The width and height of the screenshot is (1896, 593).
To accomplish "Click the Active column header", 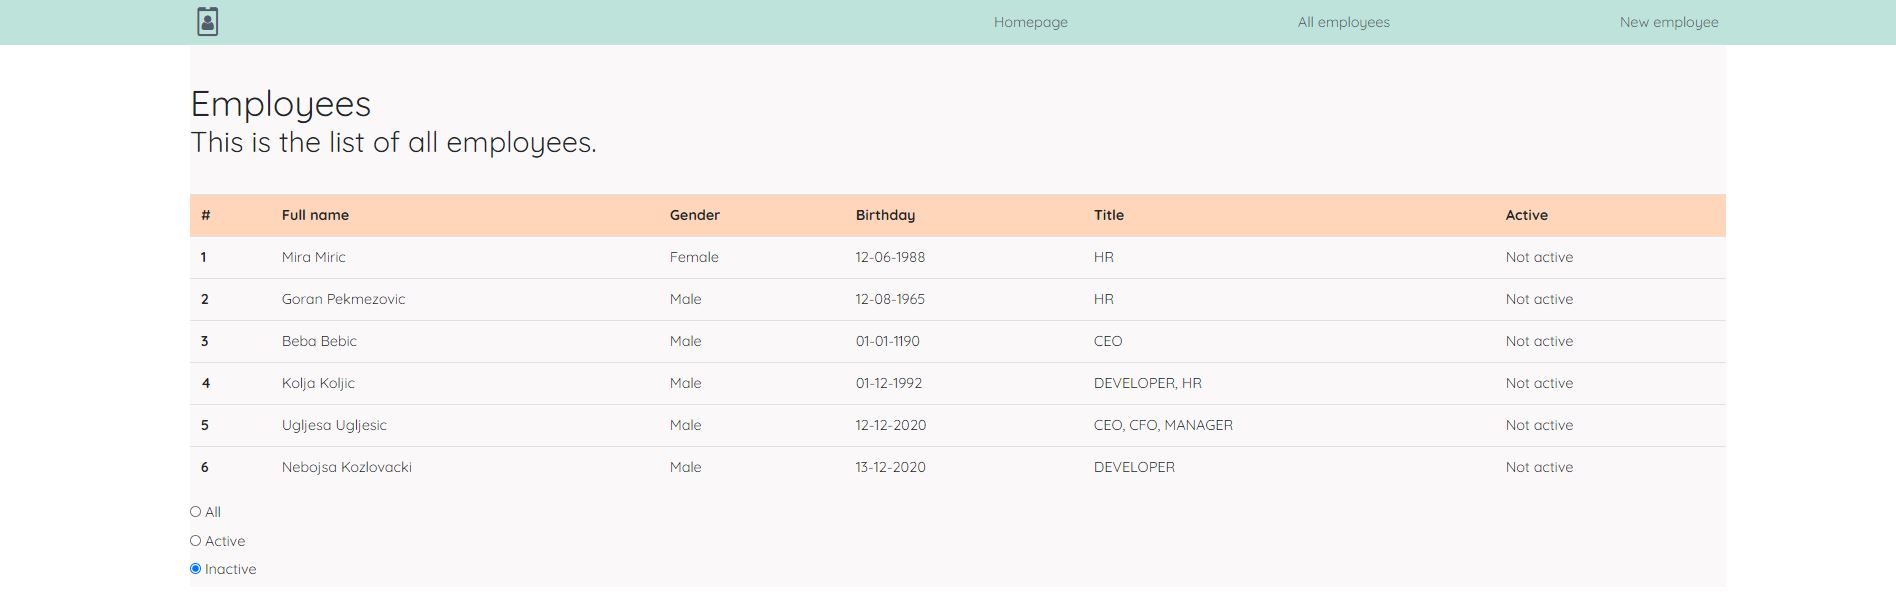I will tap(1526, 215).
